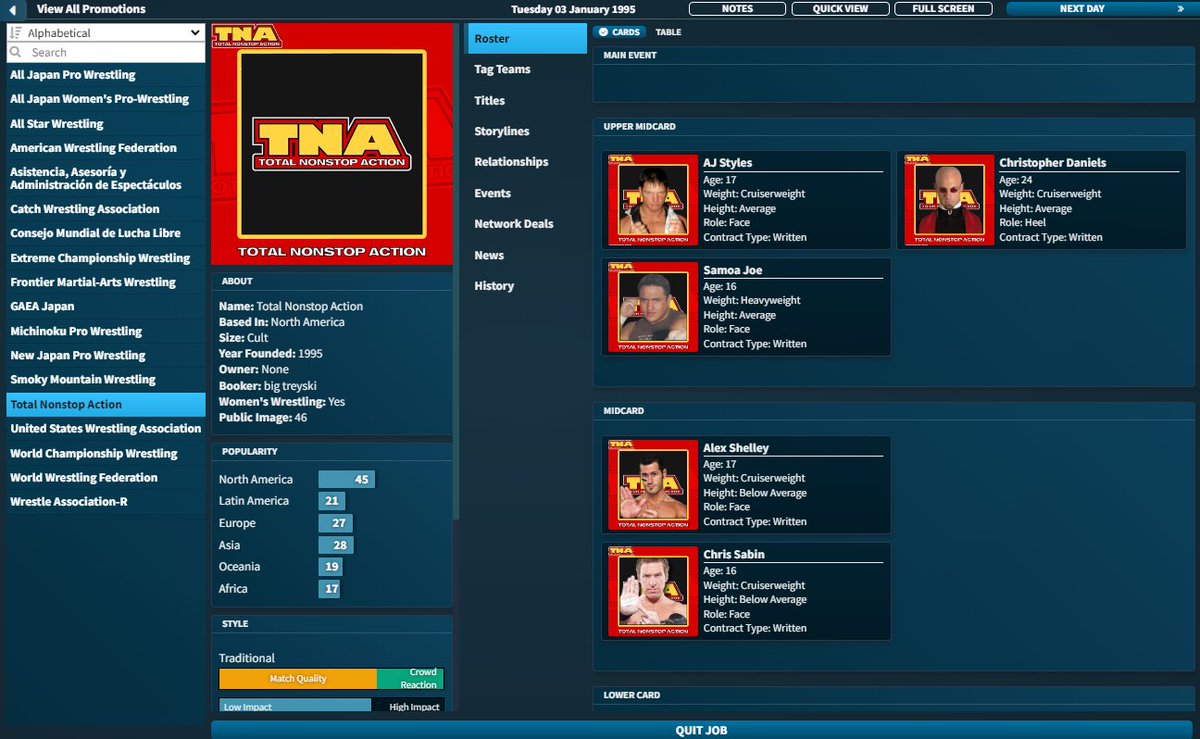Click the AJ Styles name text

(x=728, y=163)
